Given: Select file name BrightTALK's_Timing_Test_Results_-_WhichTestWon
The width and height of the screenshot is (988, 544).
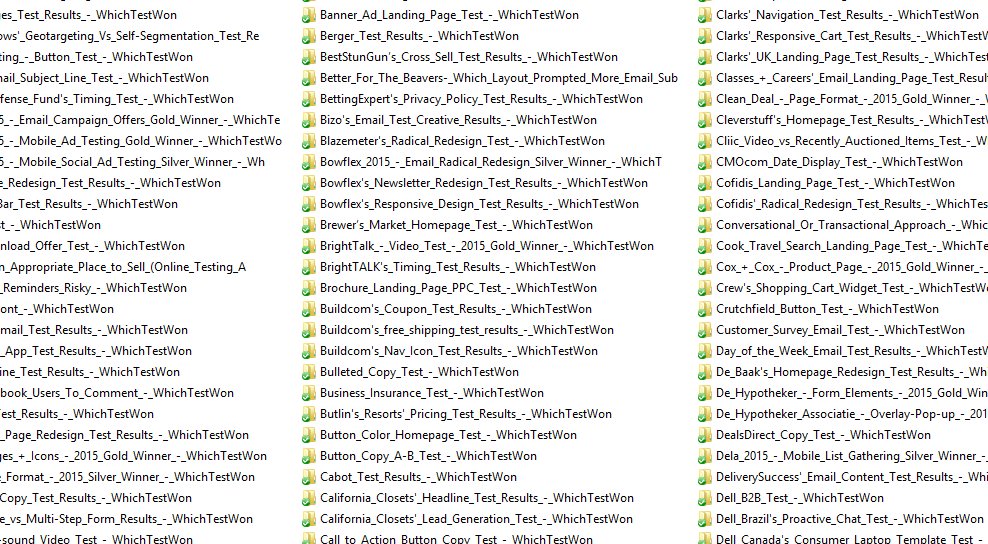Looking at the screenshot, I should coord(457,267).
